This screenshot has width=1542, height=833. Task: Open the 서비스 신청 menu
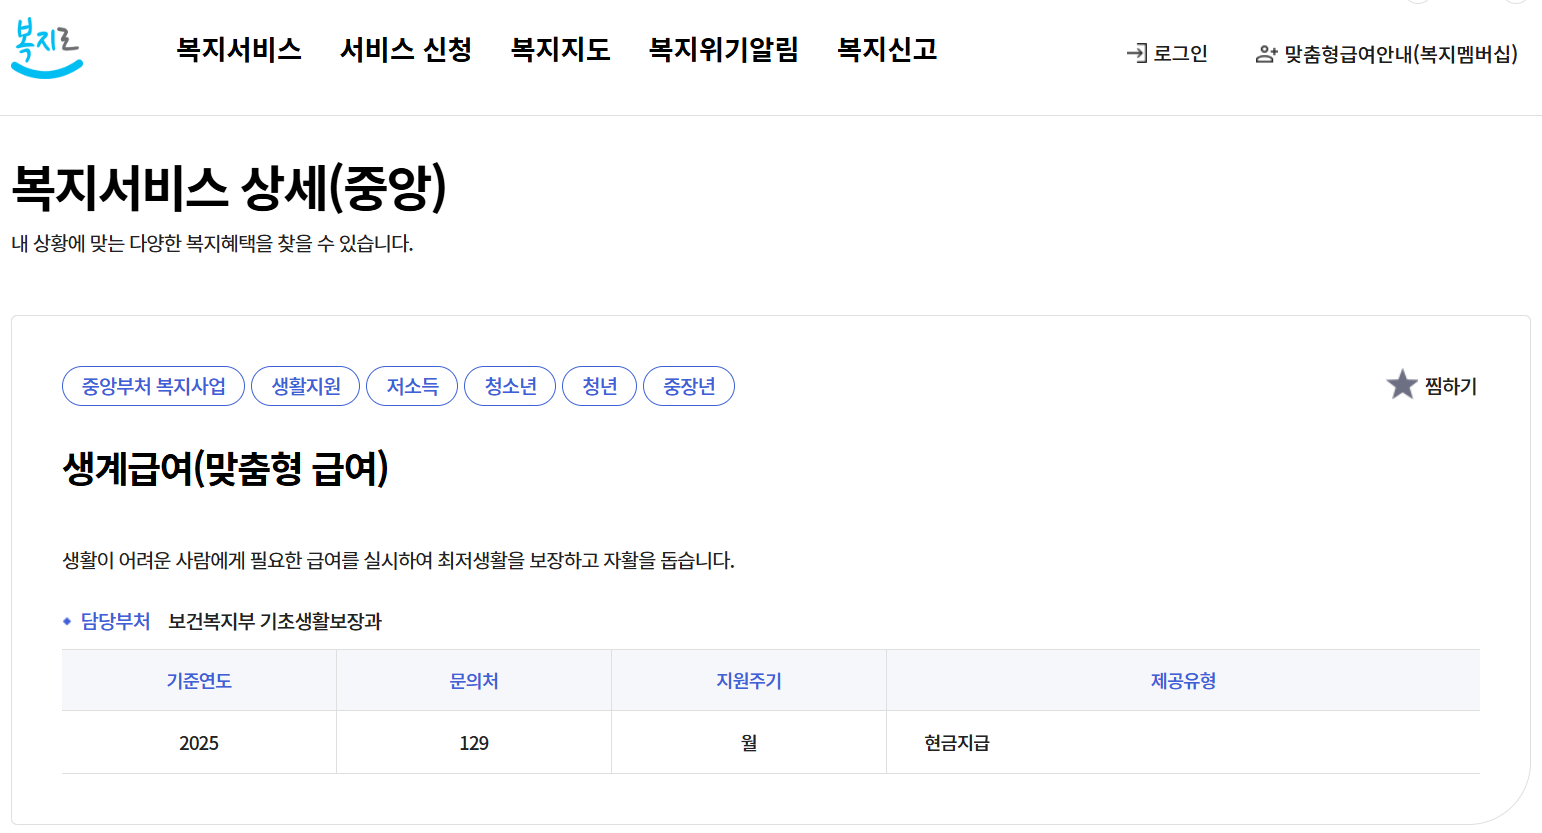(406, 50)
